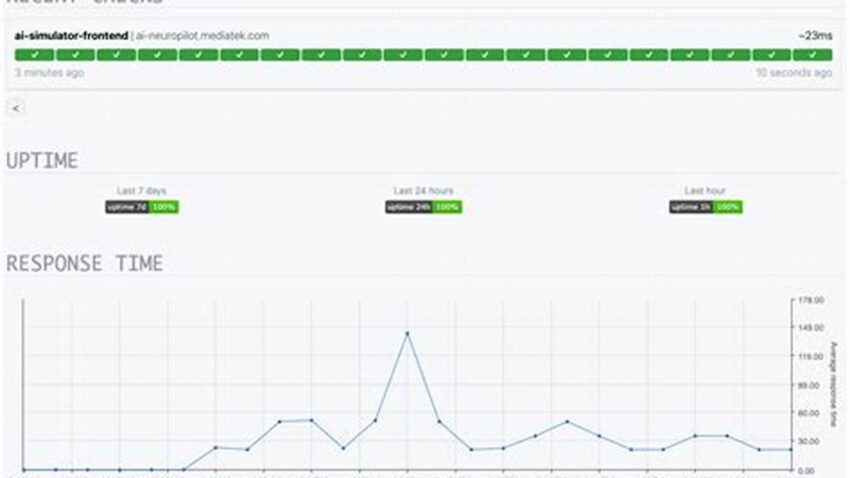Click the back arrow button below the checks
Image resolution: width=850 pixels, height=478 pixels.
coord(16,108)
